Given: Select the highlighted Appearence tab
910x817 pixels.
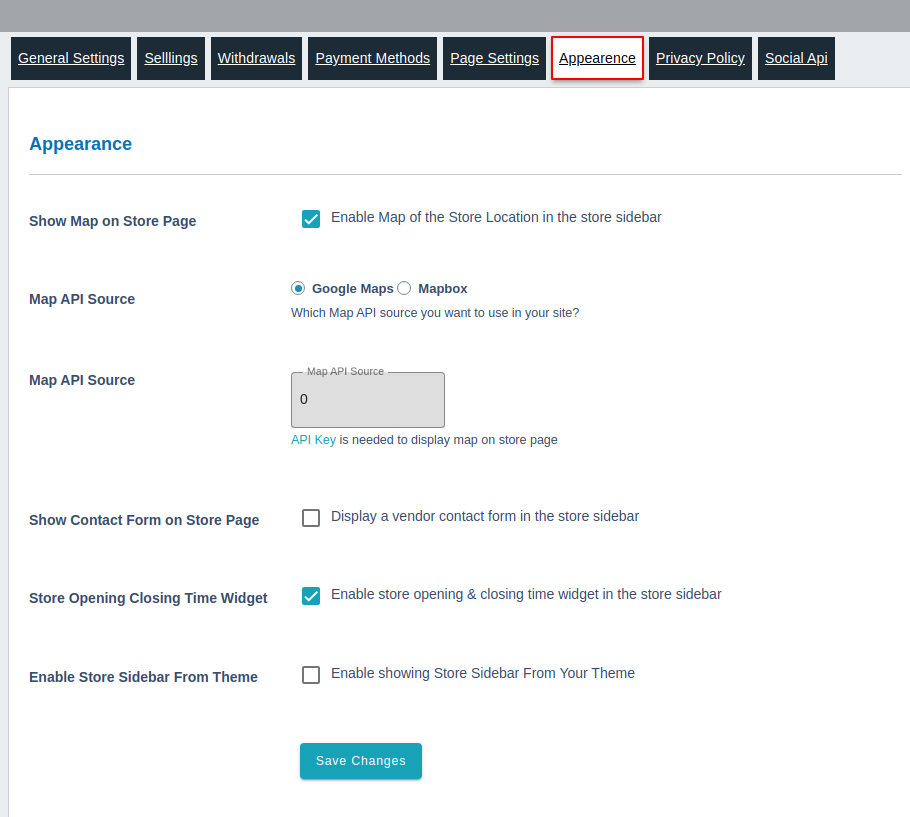Looking at the screenshot, I should [597, 58].
